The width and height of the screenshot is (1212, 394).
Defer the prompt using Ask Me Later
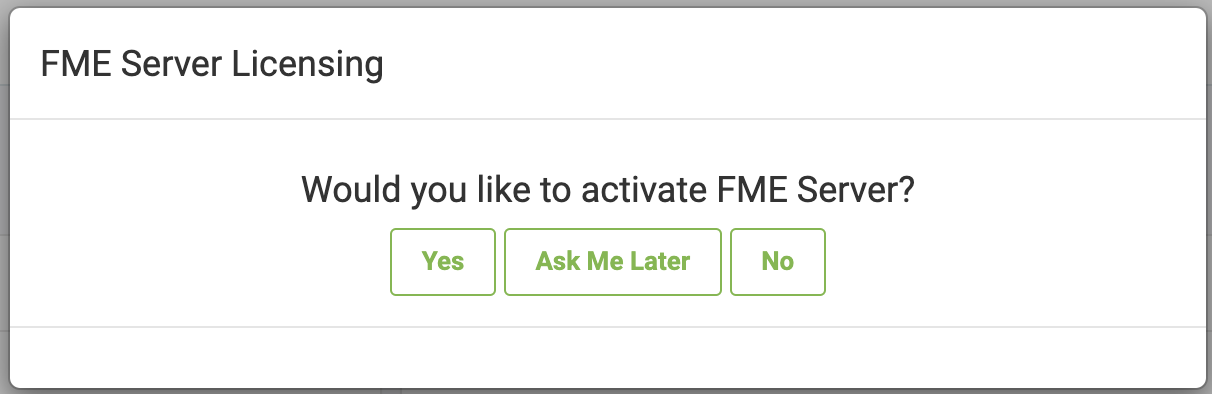point(613,262)
